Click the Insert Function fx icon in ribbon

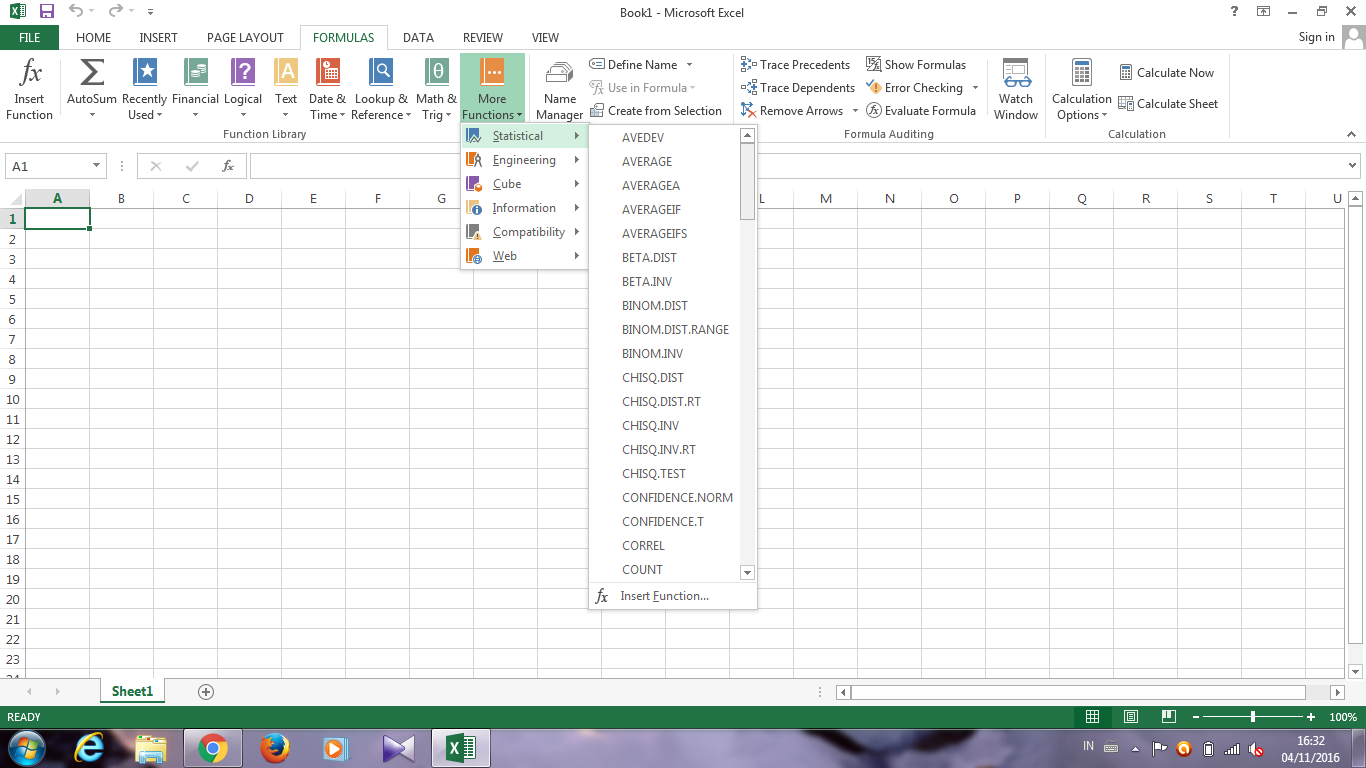[x=30, y=73]
